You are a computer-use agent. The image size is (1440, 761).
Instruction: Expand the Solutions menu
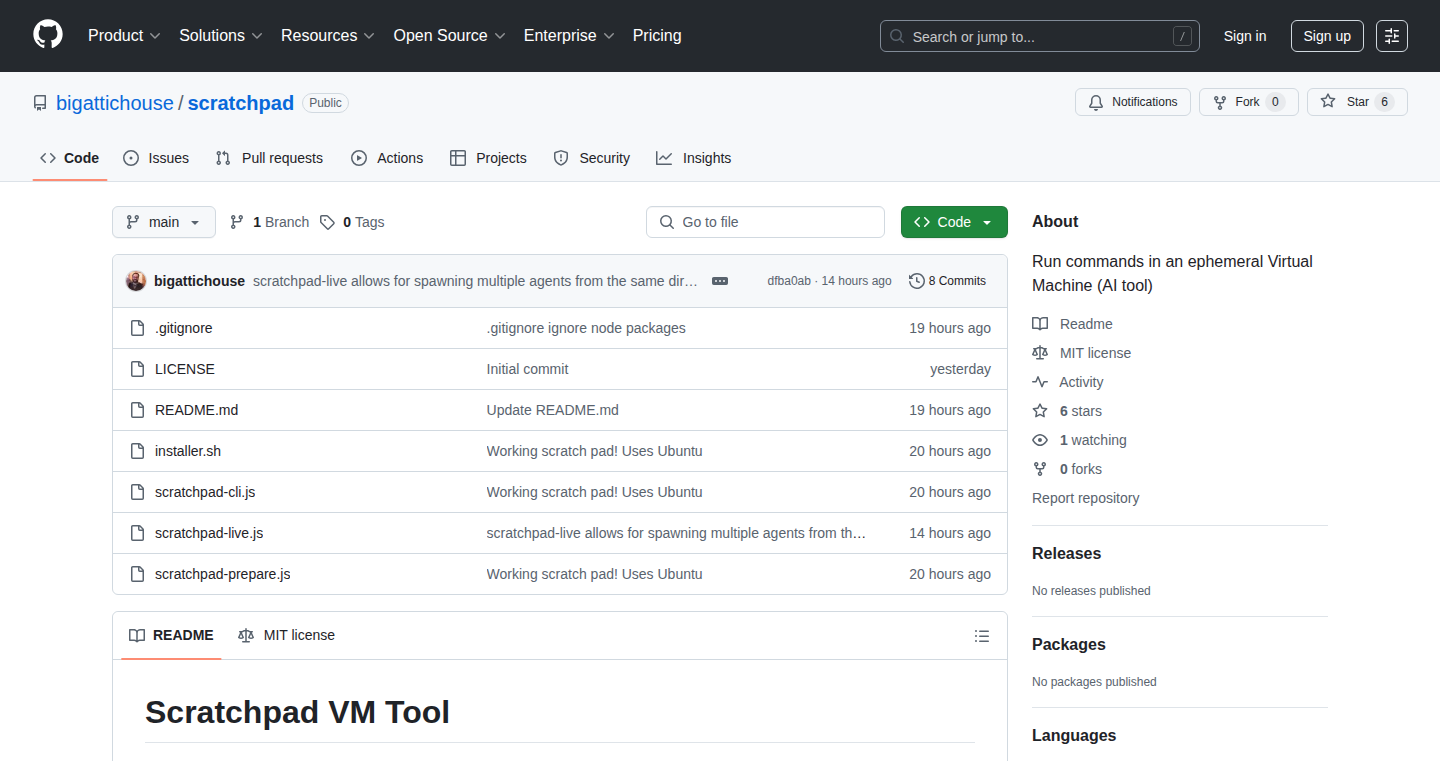(x=221, y=35)
